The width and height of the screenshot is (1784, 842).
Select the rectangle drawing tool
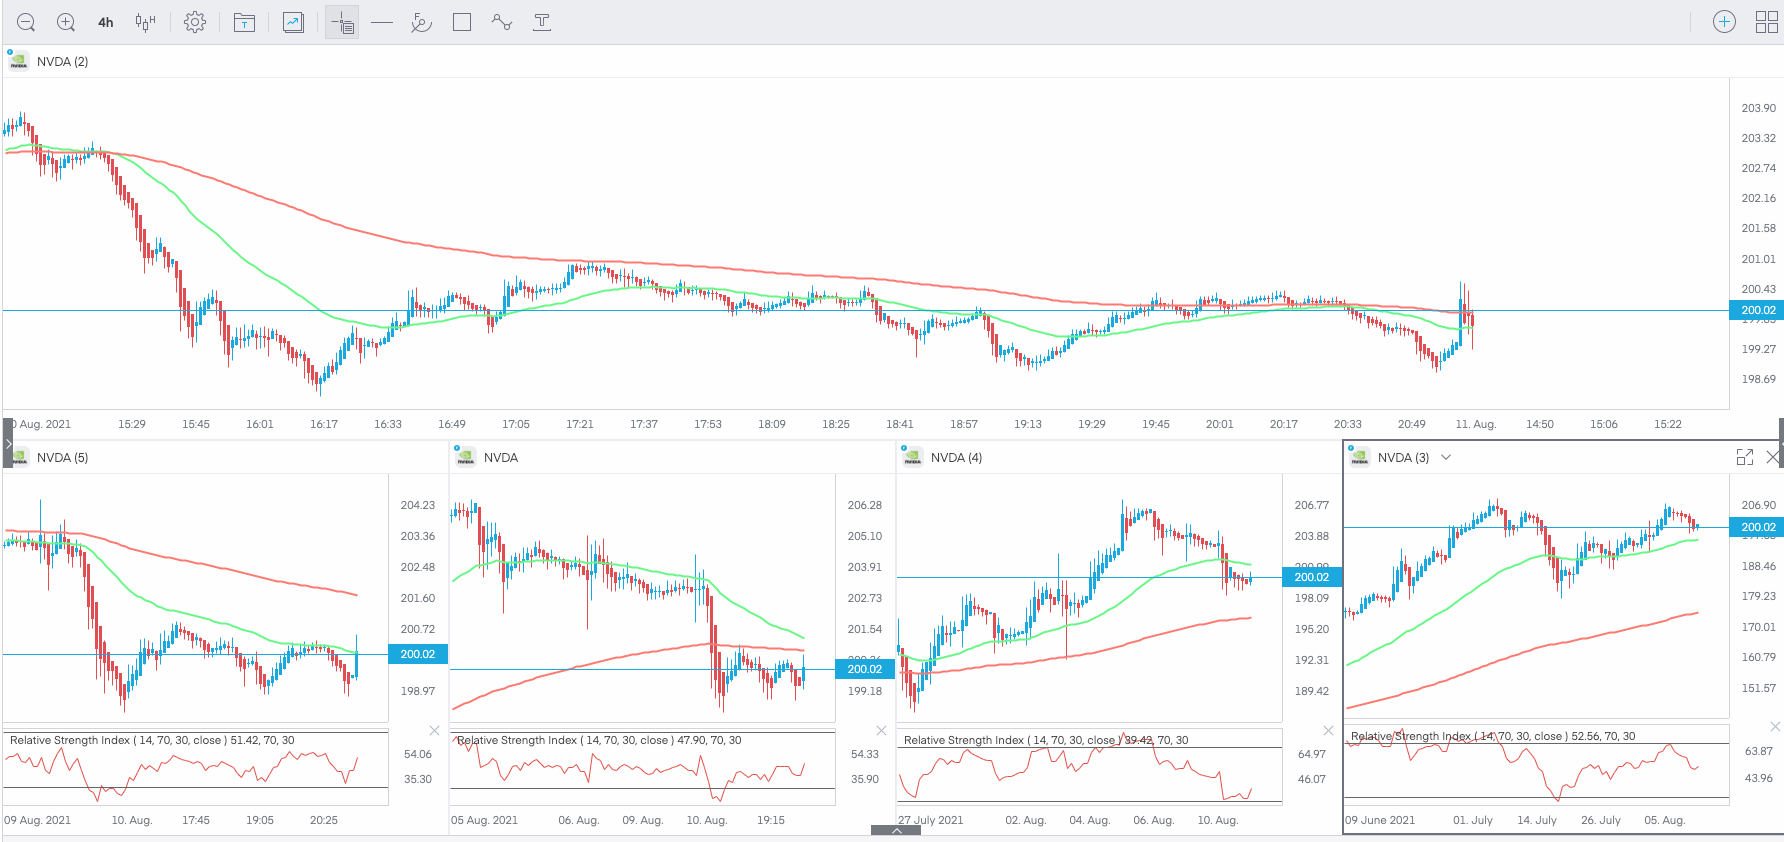pyautogui.click(x=462, y=22)
